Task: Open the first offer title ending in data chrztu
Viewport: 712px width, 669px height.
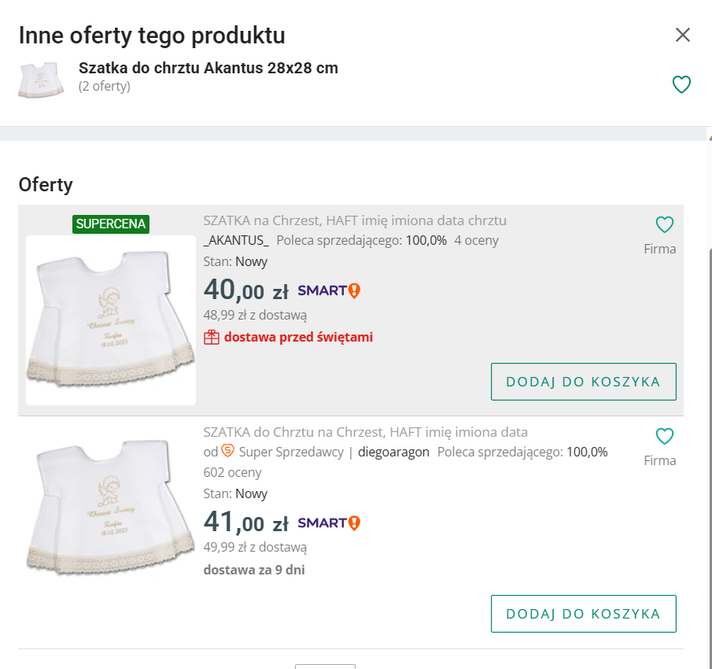Action: click(x=354, y=220)
